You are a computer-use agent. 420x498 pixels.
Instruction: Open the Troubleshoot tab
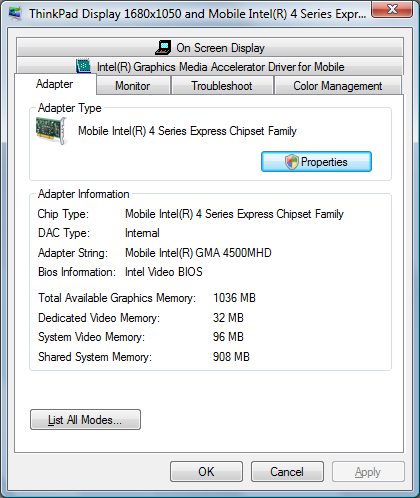point(222,86)
